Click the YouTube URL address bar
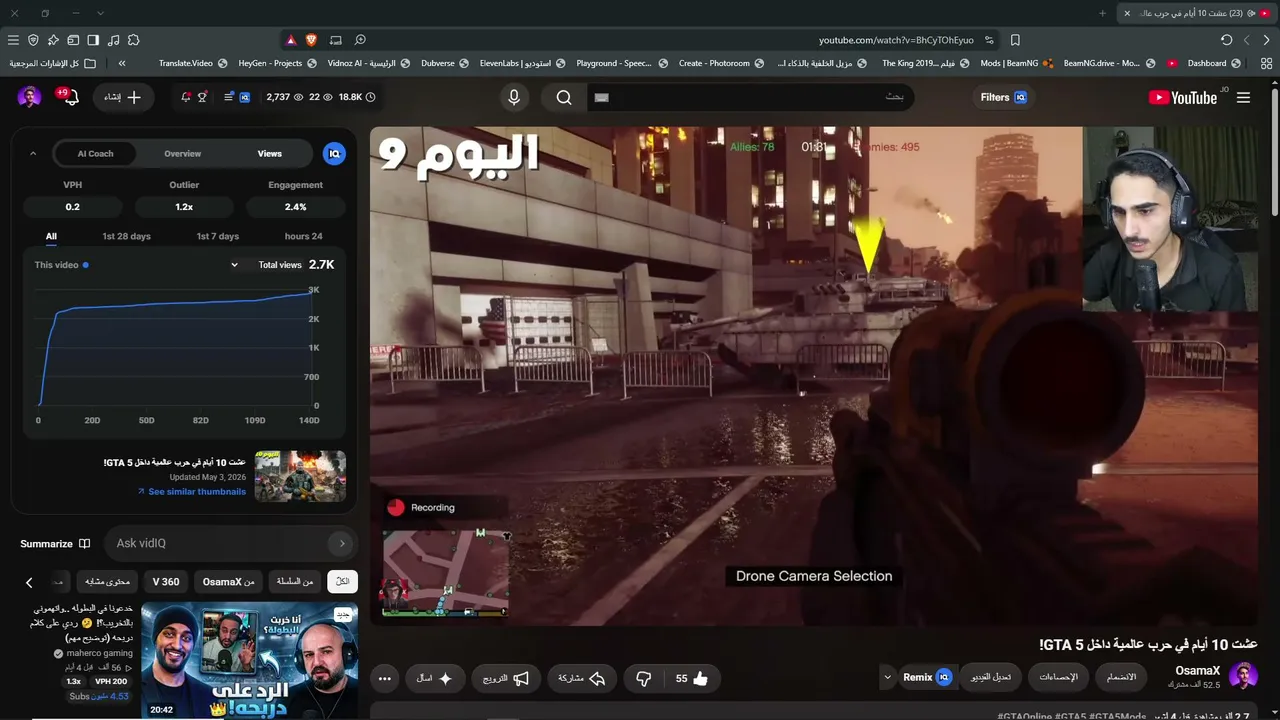The width and height of the screenshot is (1280, 720). pos(895,40)
